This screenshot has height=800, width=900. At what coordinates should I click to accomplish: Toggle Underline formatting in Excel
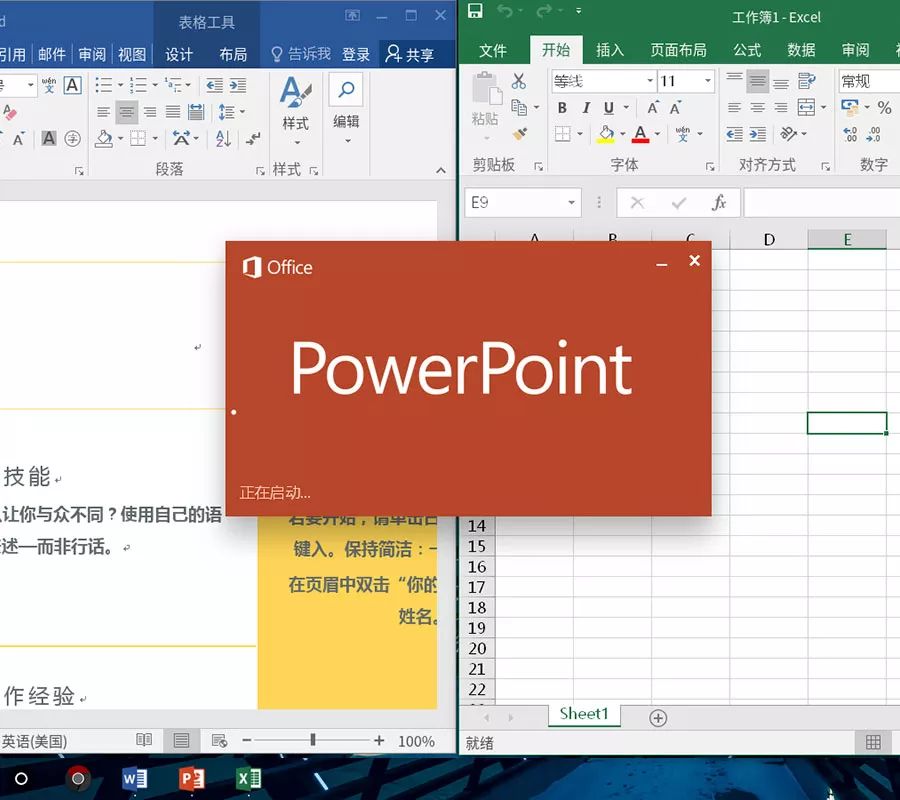click(608, 107)
